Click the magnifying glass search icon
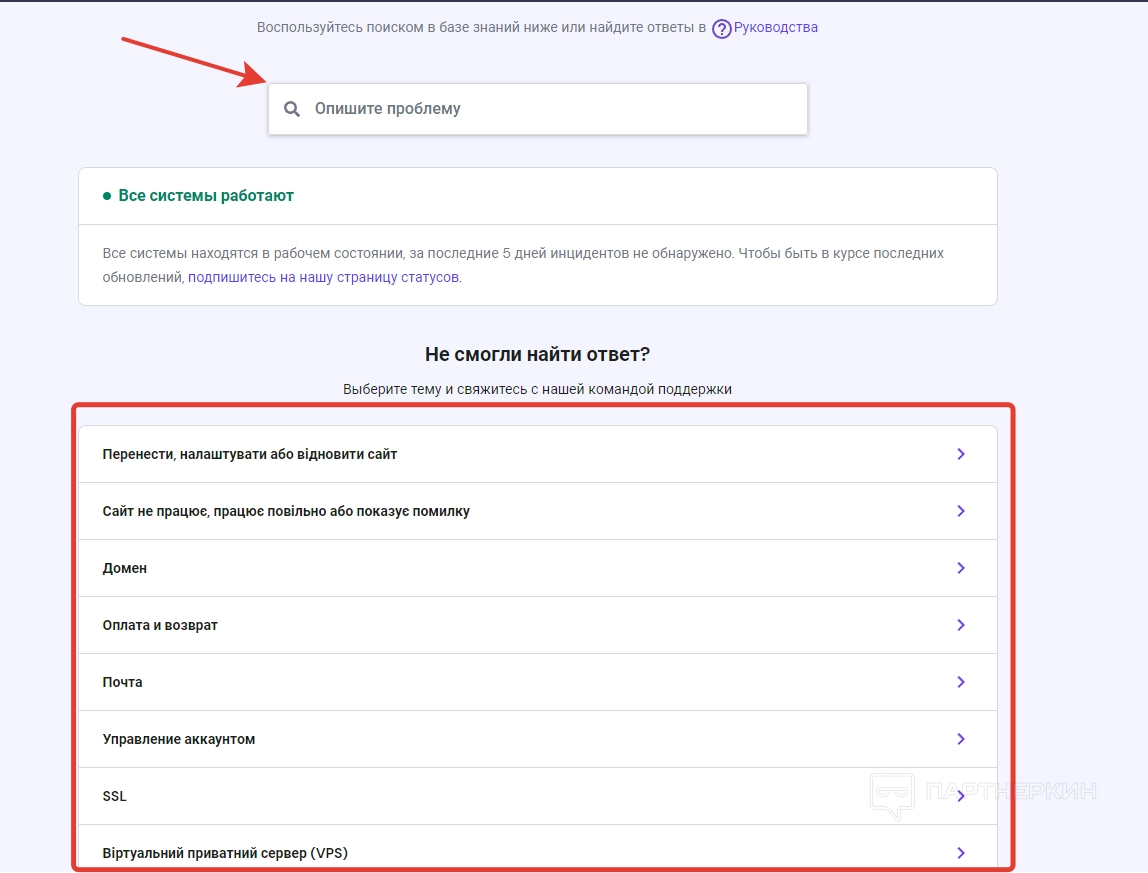The image size is (1148, 873). [x=292, y=109]
